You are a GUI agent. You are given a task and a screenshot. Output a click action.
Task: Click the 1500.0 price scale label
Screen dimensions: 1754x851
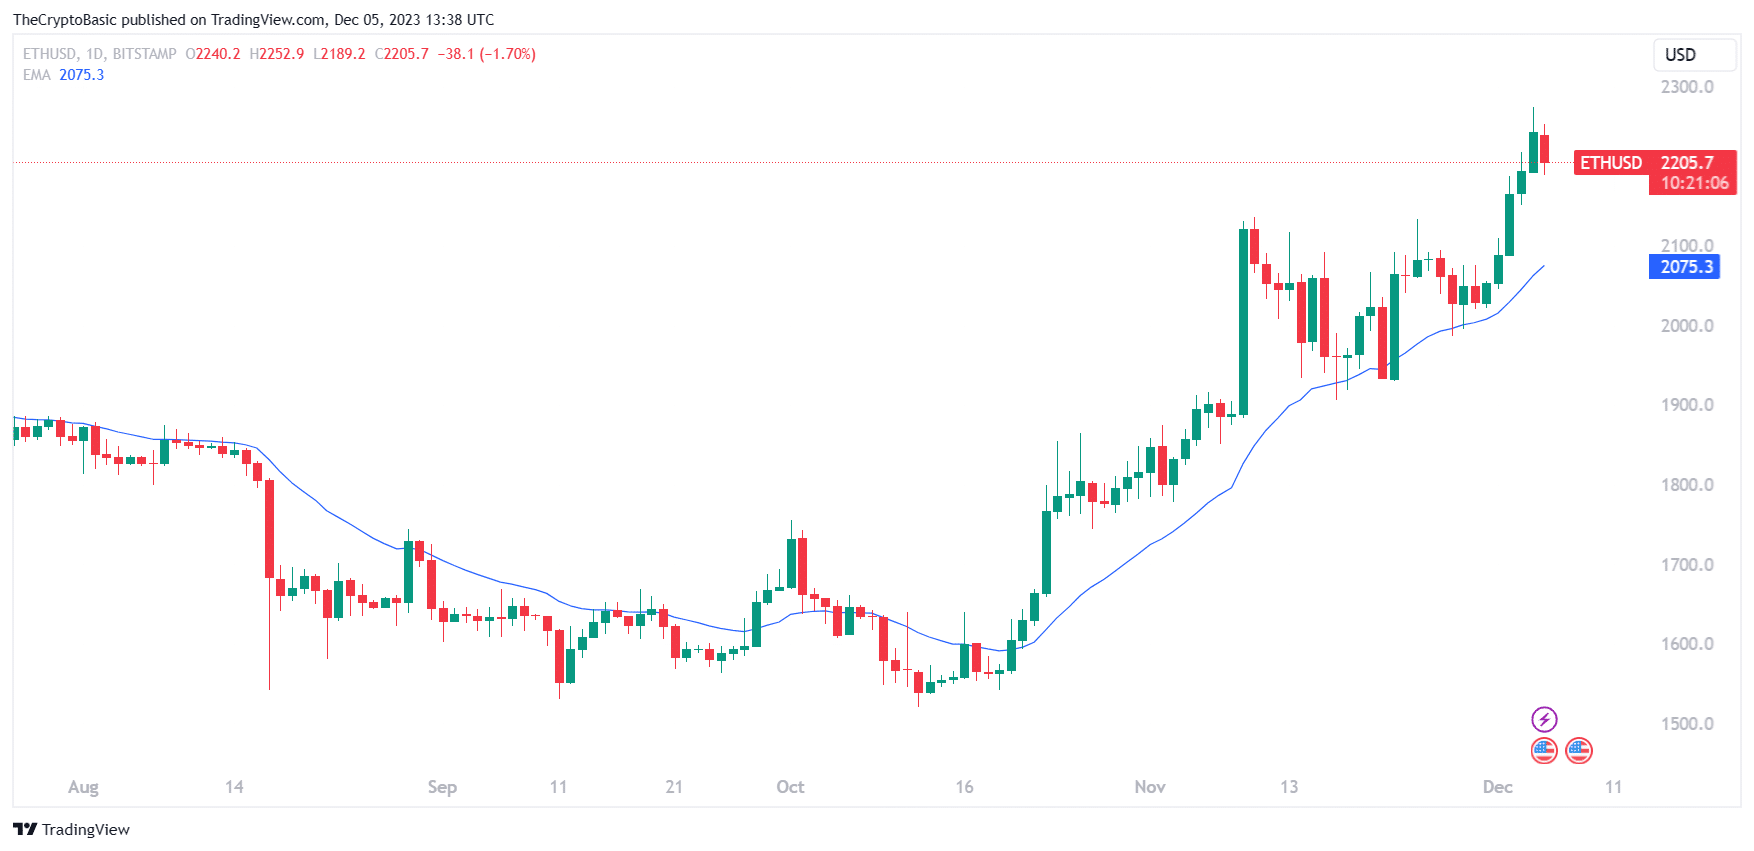pos(1687,724)
